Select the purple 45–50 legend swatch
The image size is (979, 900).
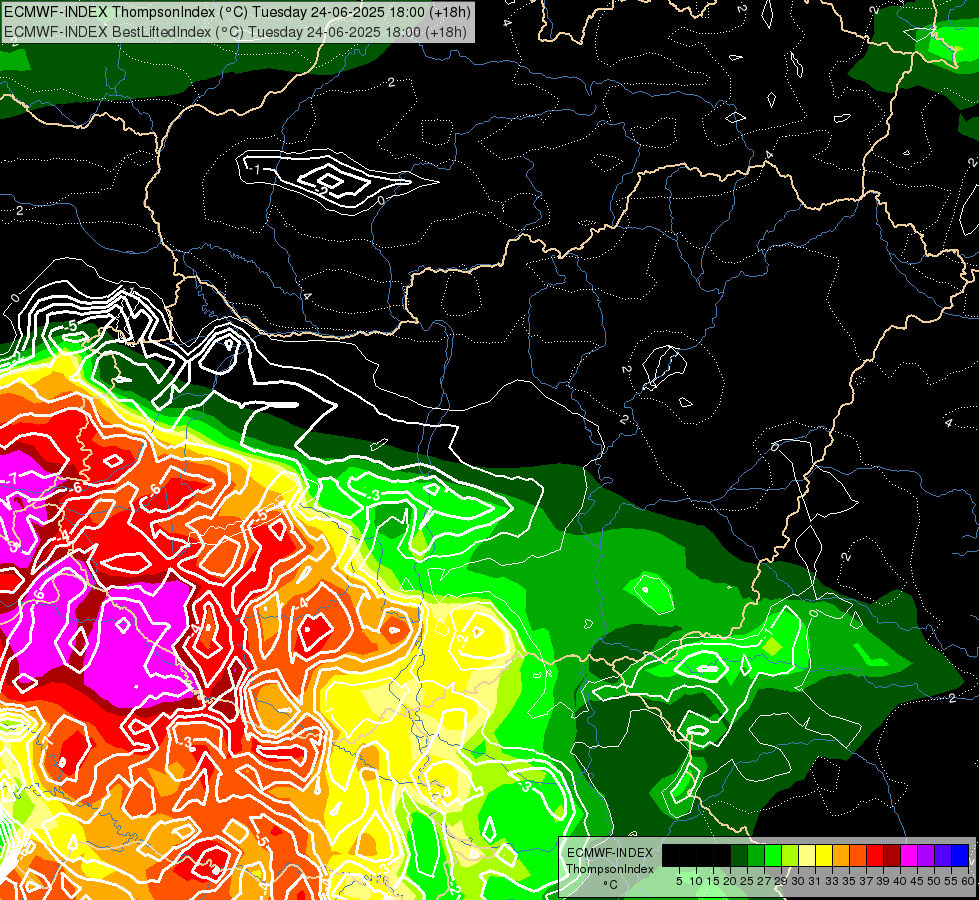click(x=926, y=855)
